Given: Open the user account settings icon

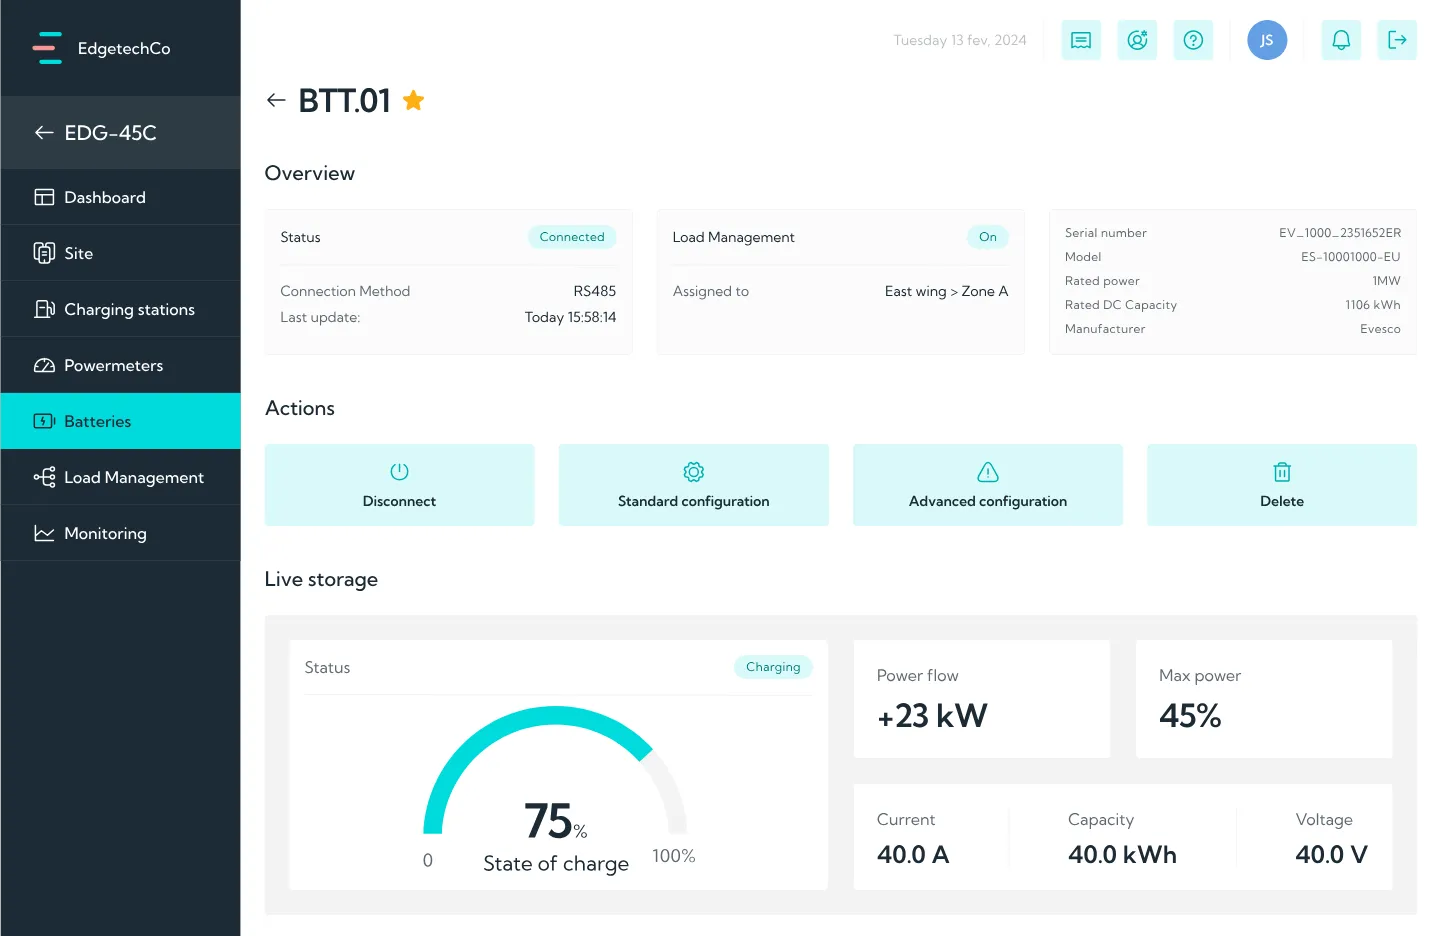Looking at the screenshot, I should pos(1137,40).
